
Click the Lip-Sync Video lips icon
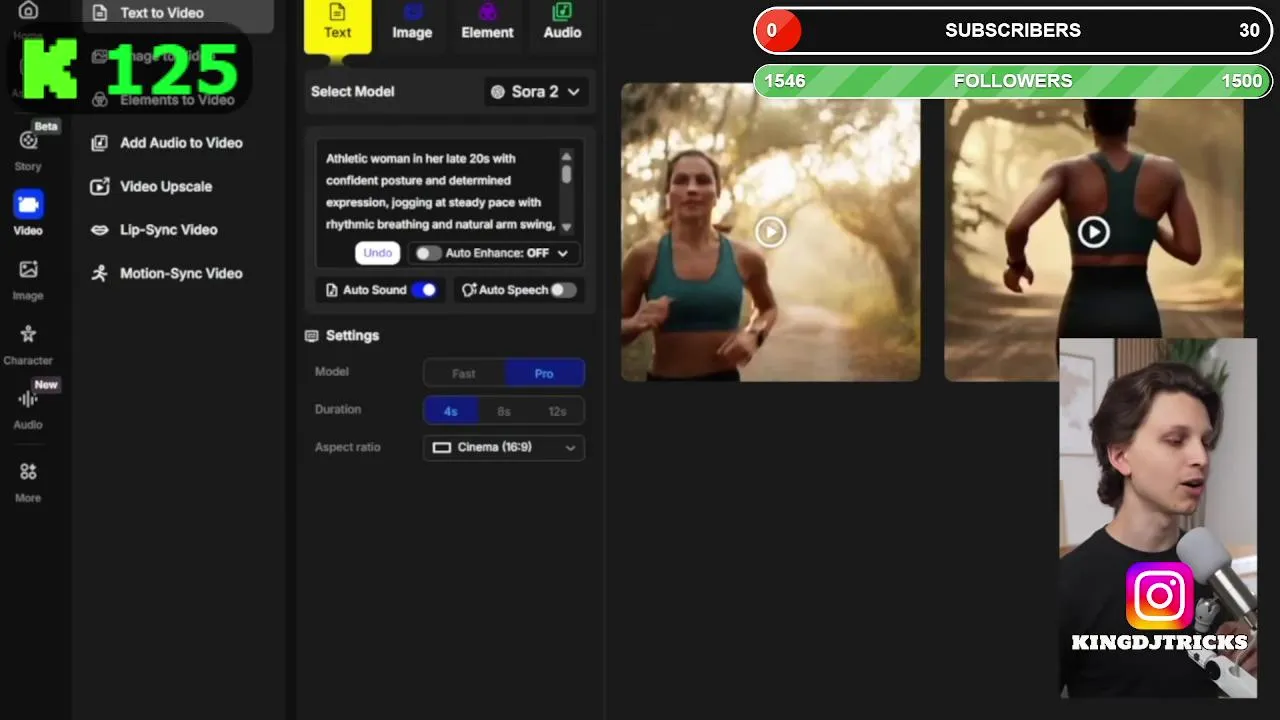tap(99, 230)
